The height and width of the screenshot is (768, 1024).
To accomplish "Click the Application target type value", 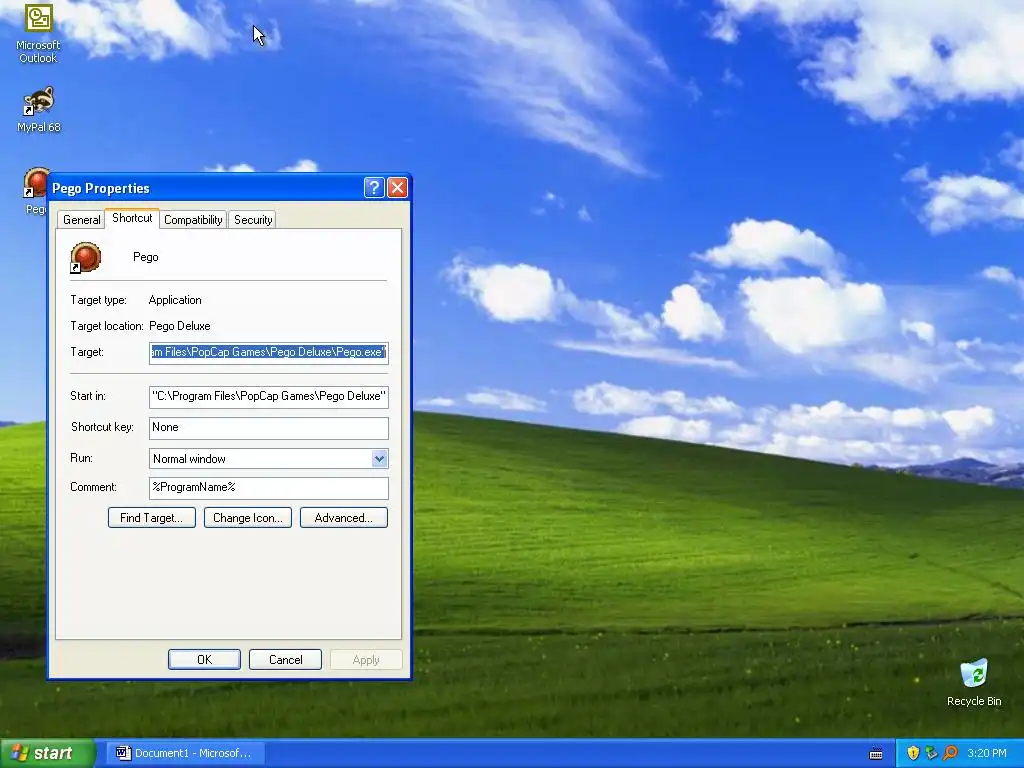I will click(175, 300).
